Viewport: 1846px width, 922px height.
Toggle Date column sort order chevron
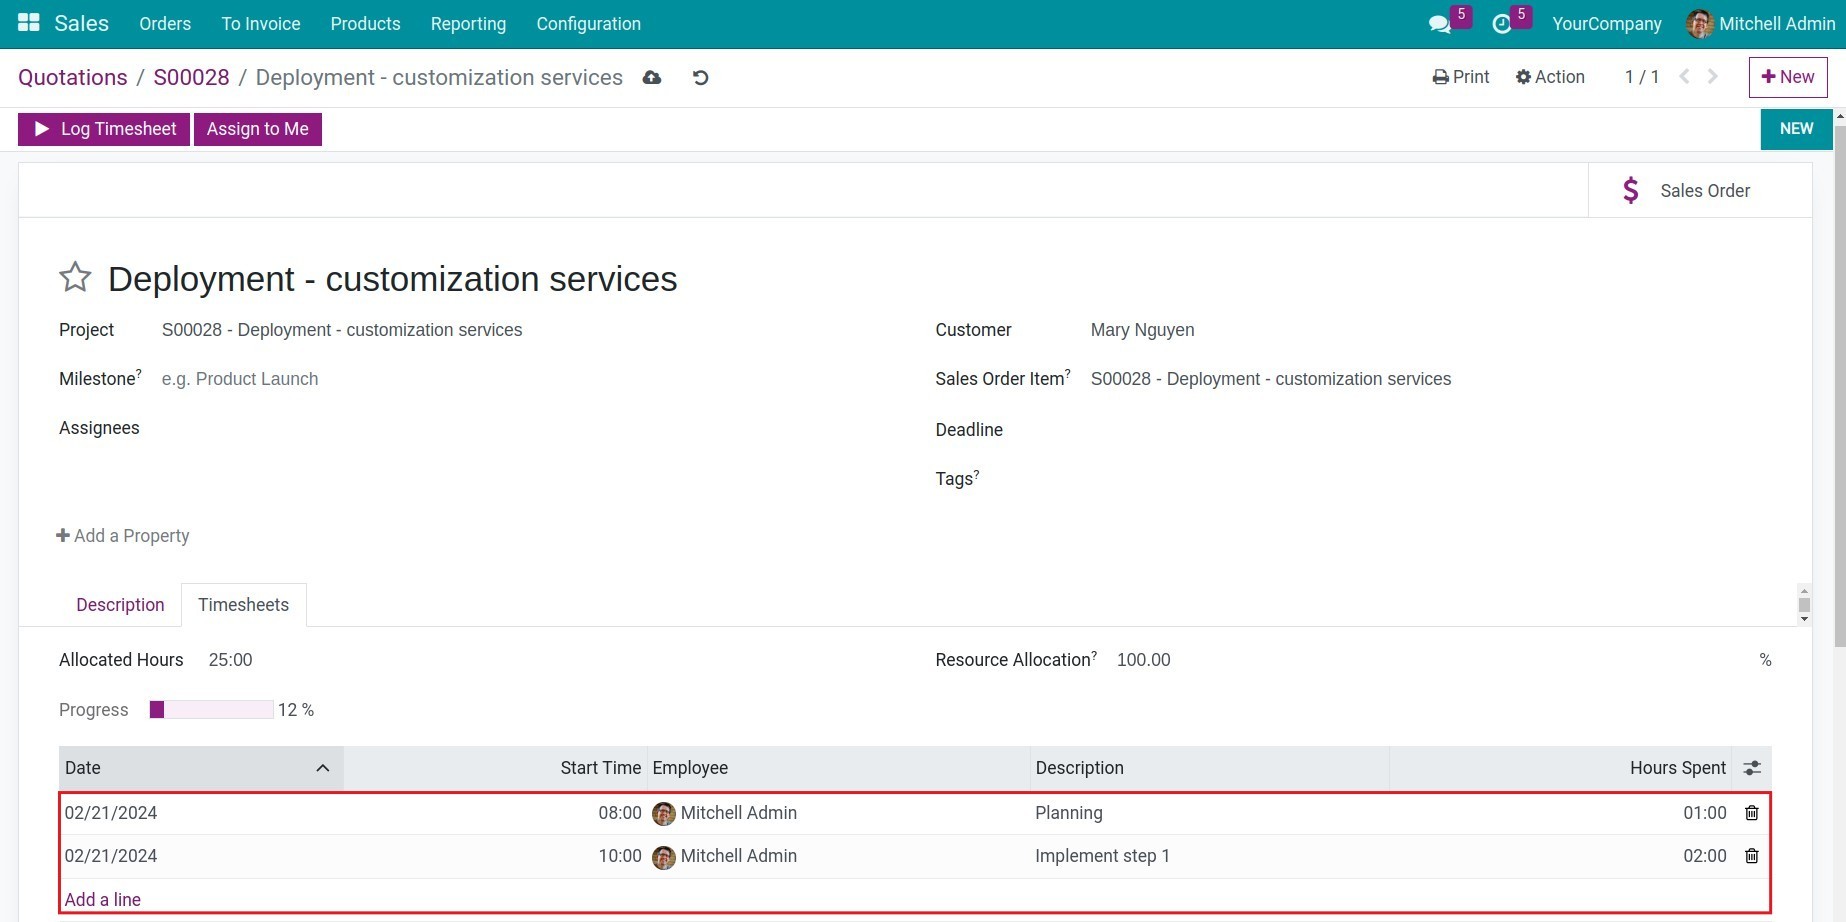[322, 768]
